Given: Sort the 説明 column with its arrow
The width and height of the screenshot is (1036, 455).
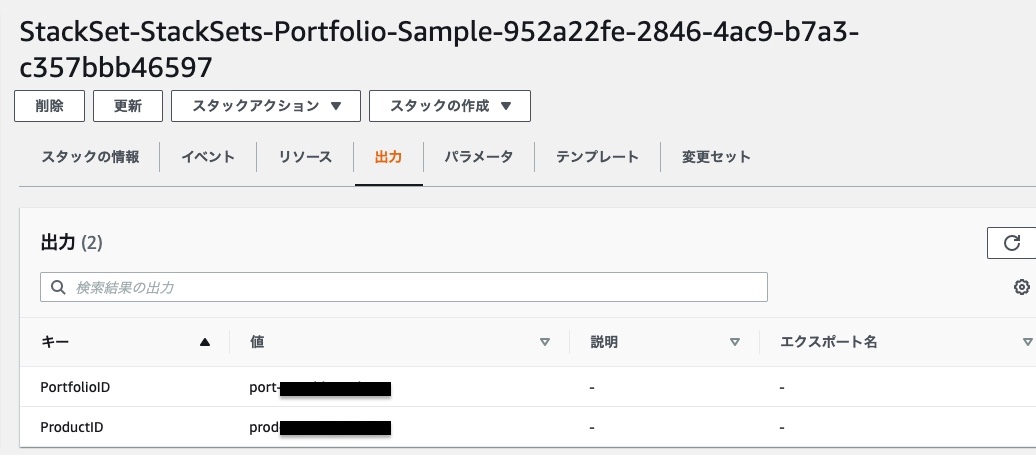Looking at the screenshot, I should [x=735, y=342].
